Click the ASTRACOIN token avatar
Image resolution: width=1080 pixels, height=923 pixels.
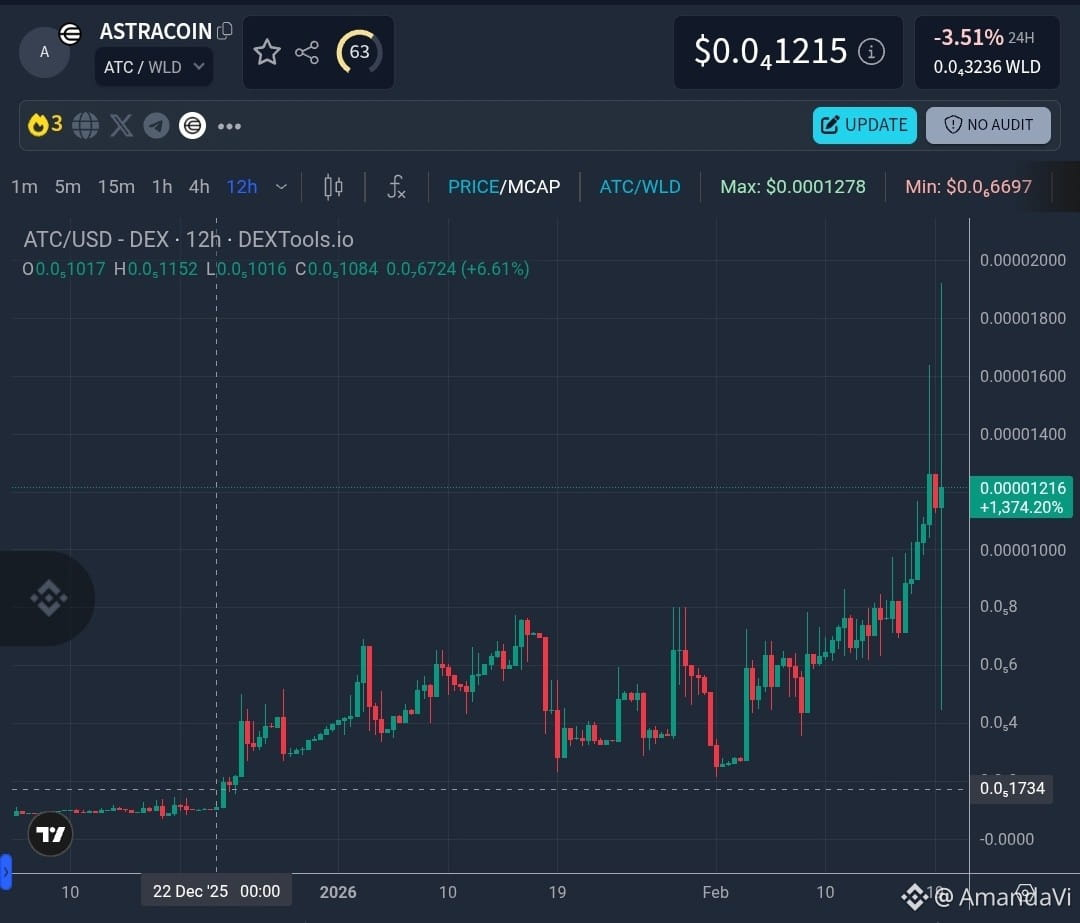45,52
